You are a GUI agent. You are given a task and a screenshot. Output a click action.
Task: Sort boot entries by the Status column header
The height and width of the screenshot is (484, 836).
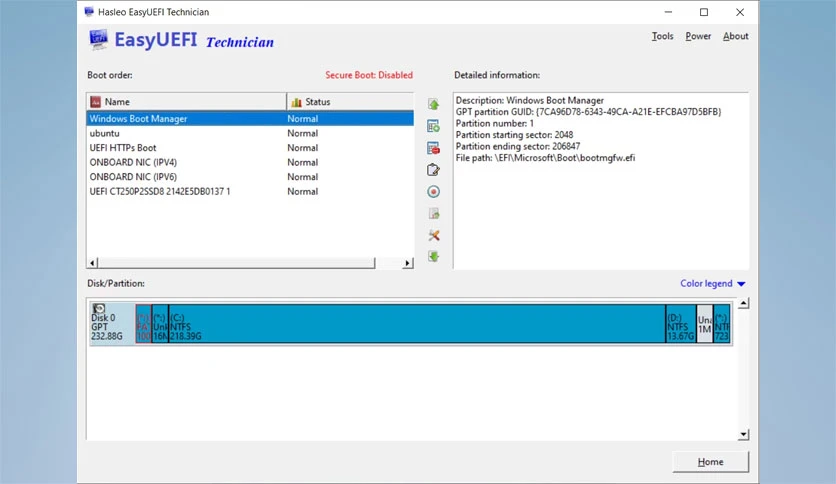coord(350,102)
